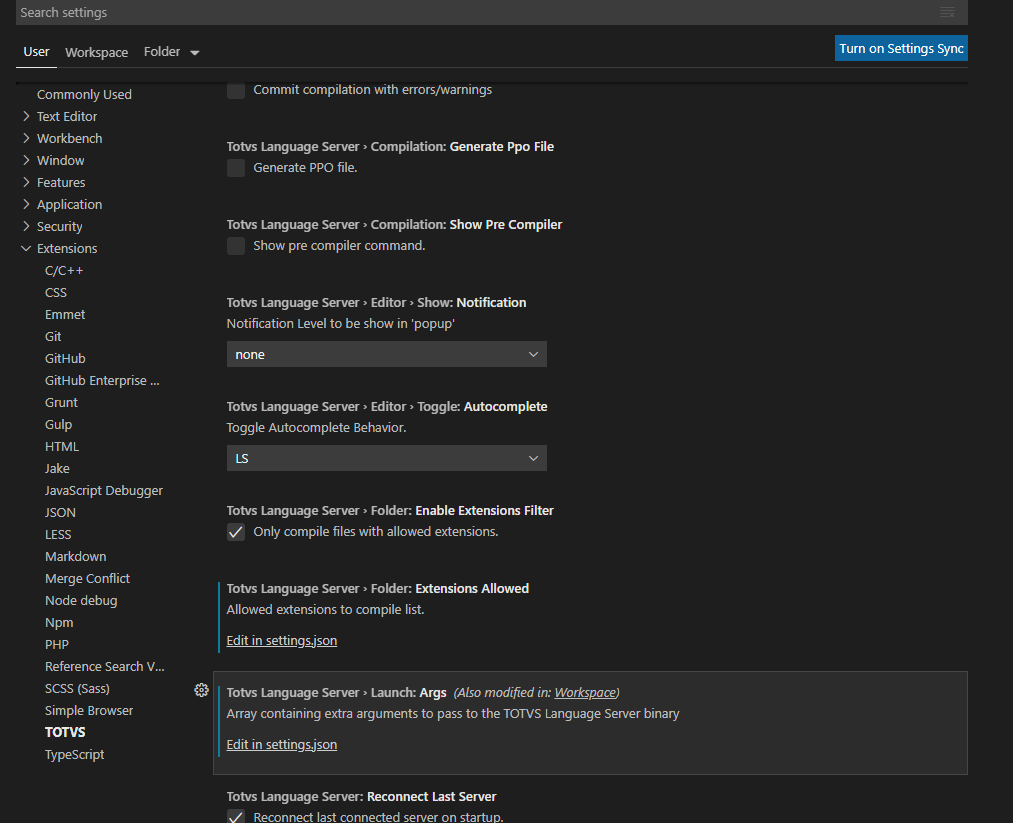
Task: Enable Commit compilation with errors/warnings
Action: [x=235, y=89]
